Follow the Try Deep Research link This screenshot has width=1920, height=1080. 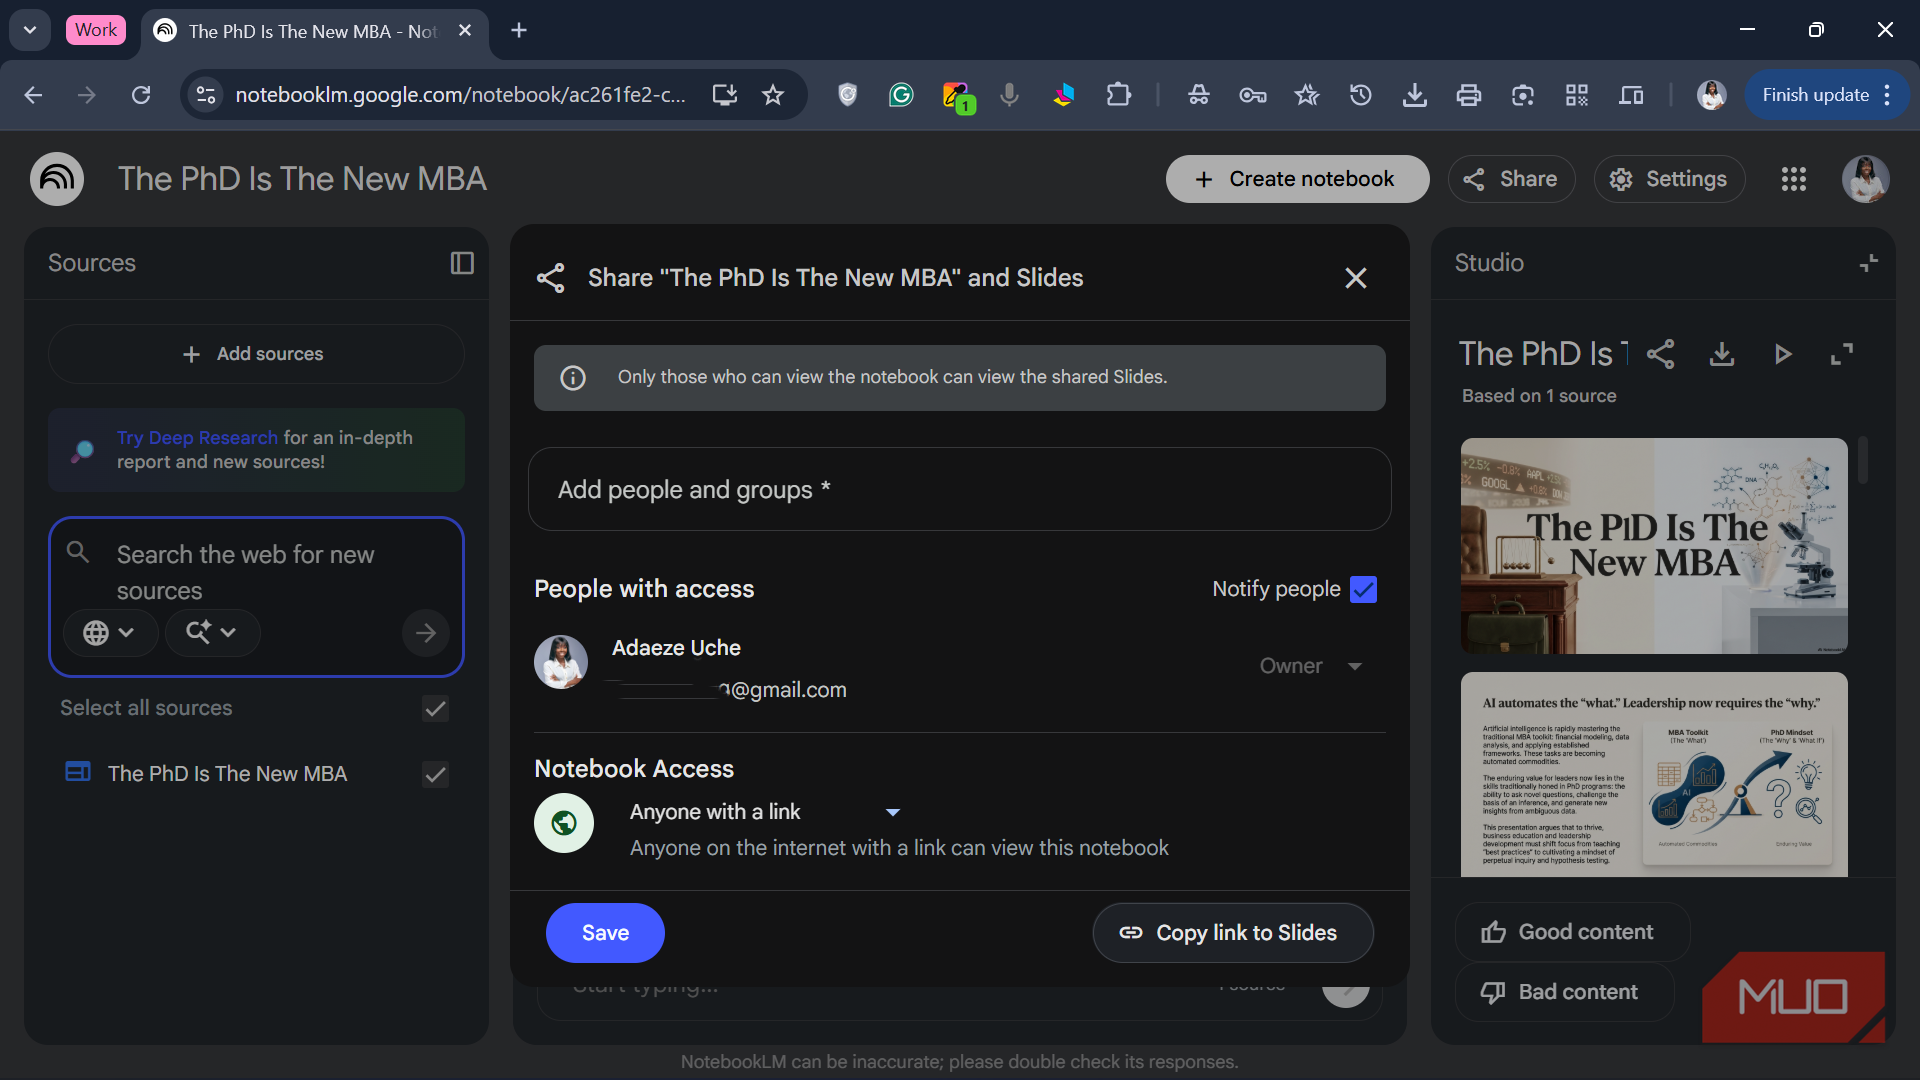(197, 438)
